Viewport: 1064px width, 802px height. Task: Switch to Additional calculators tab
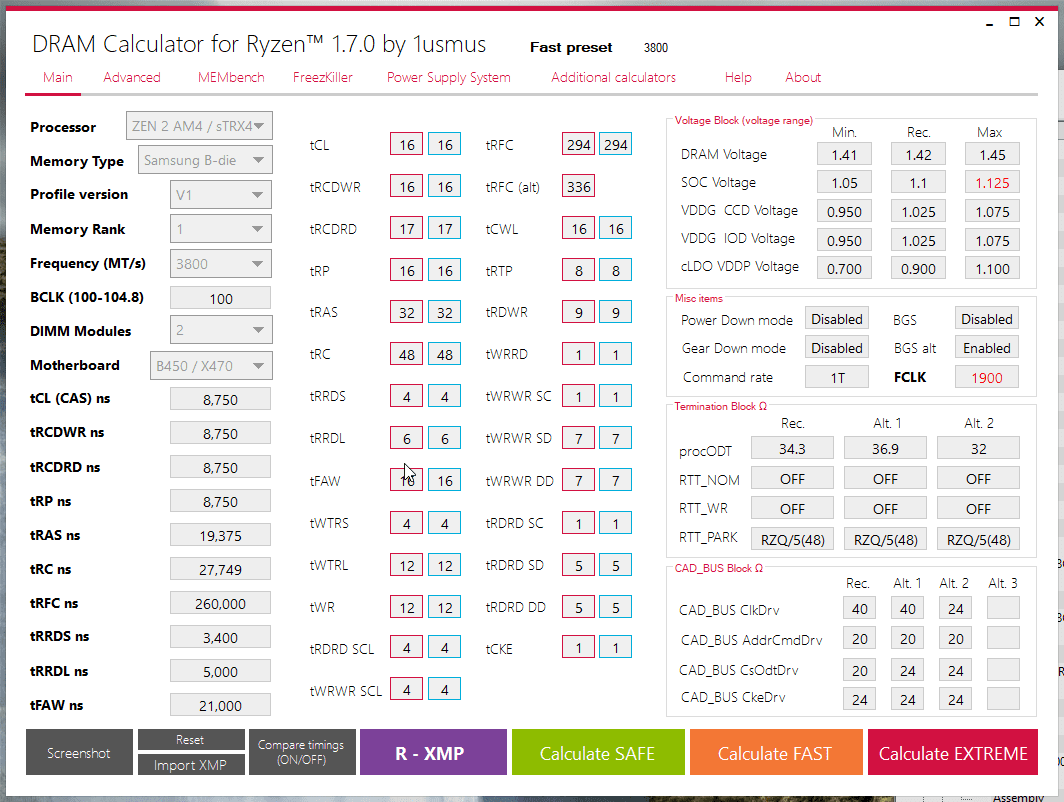(613, 77)
